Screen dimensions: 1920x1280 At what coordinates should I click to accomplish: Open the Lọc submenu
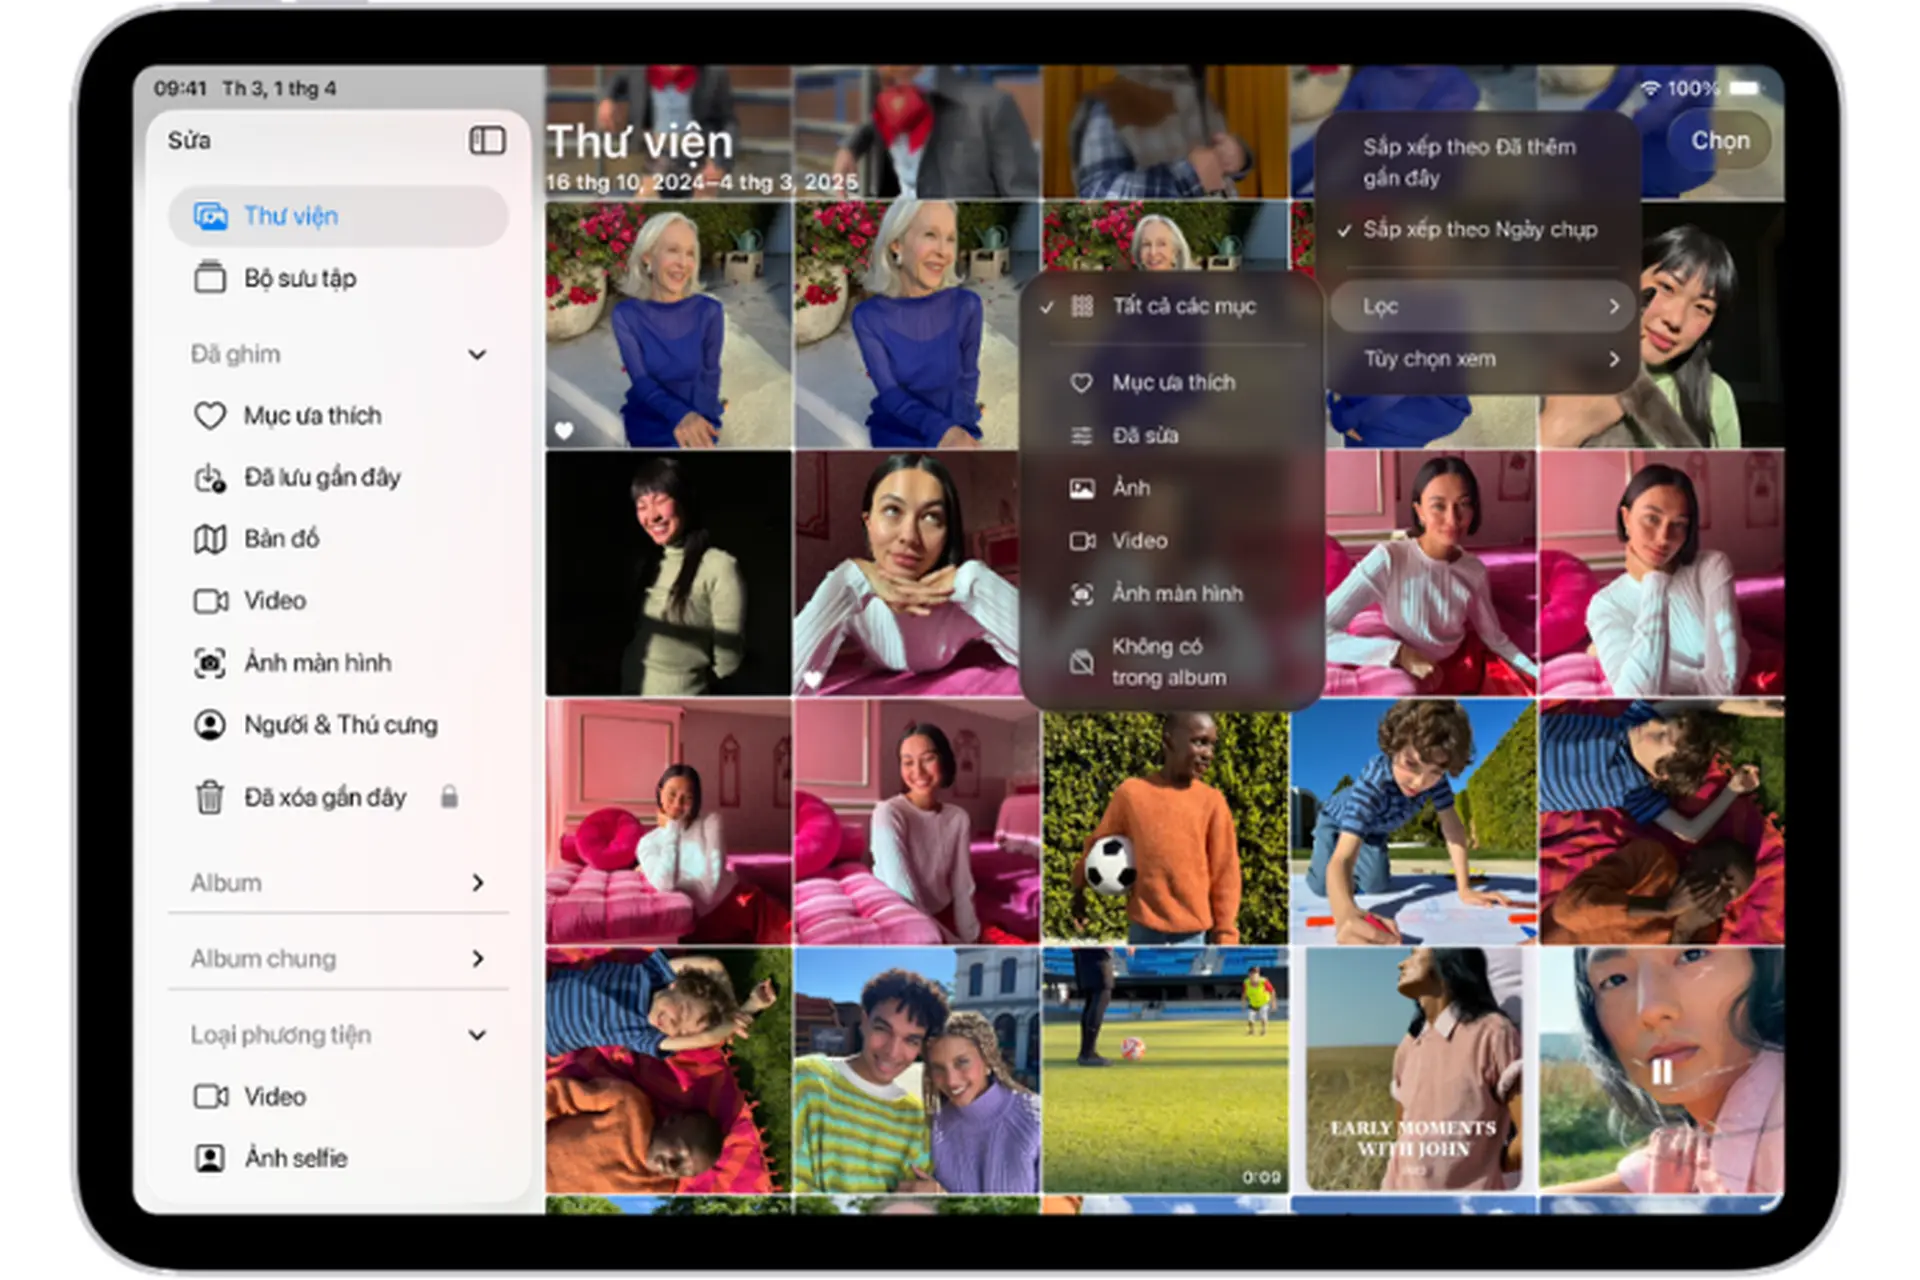pyautogui.click(x=1482, y=306)
